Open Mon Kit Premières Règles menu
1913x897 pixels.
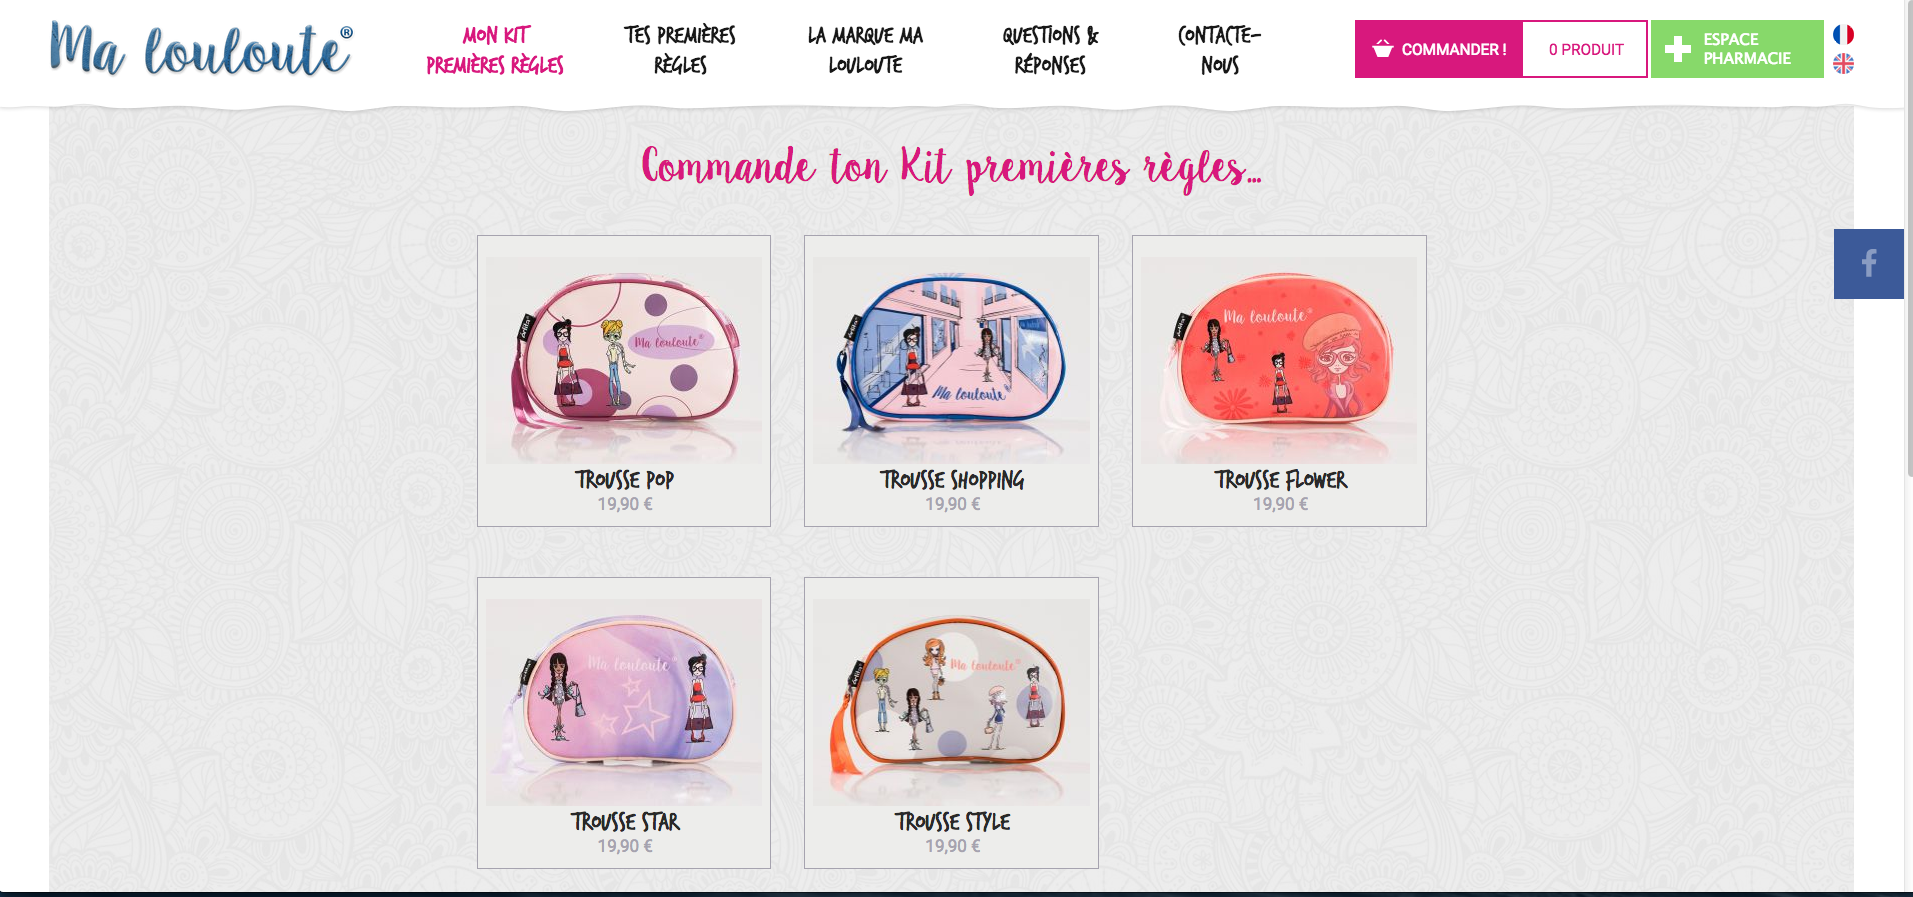point(495,50)
